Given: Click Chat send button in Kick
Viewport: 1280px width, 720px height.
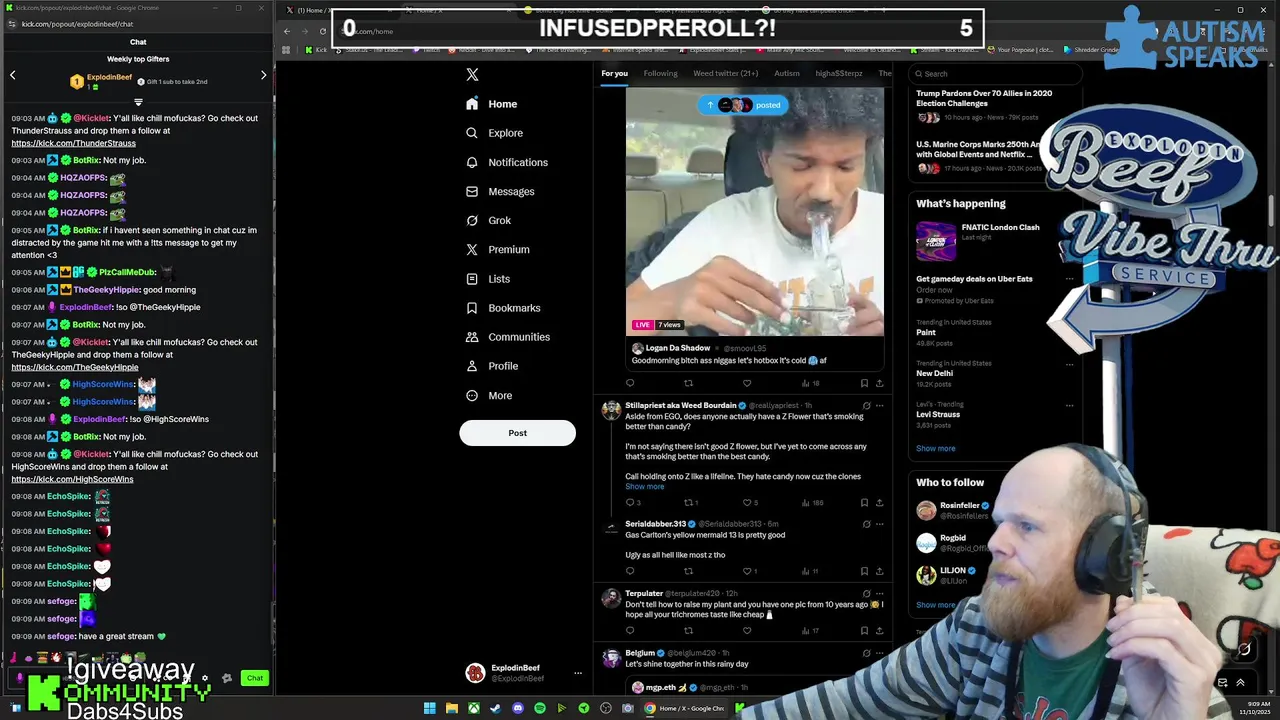Looking at the screenshot, I should (255, 678).
